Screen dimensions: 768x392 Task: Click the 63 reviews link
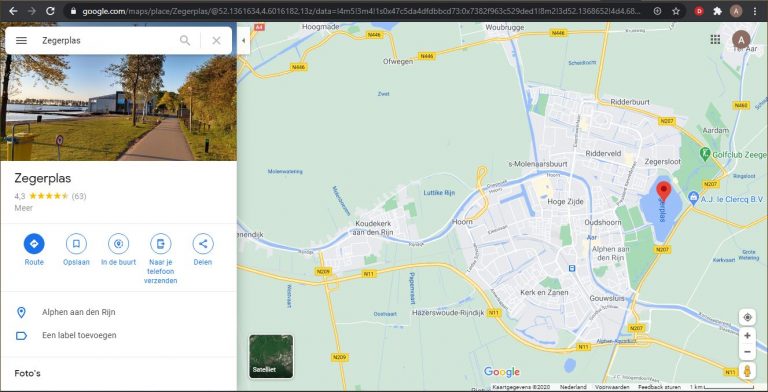coord(79,196)
